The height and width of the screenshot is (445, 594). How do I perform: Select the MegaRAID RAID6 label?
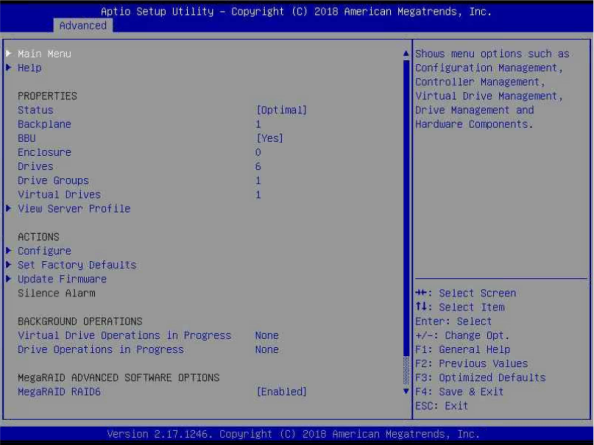pos(59,392)
